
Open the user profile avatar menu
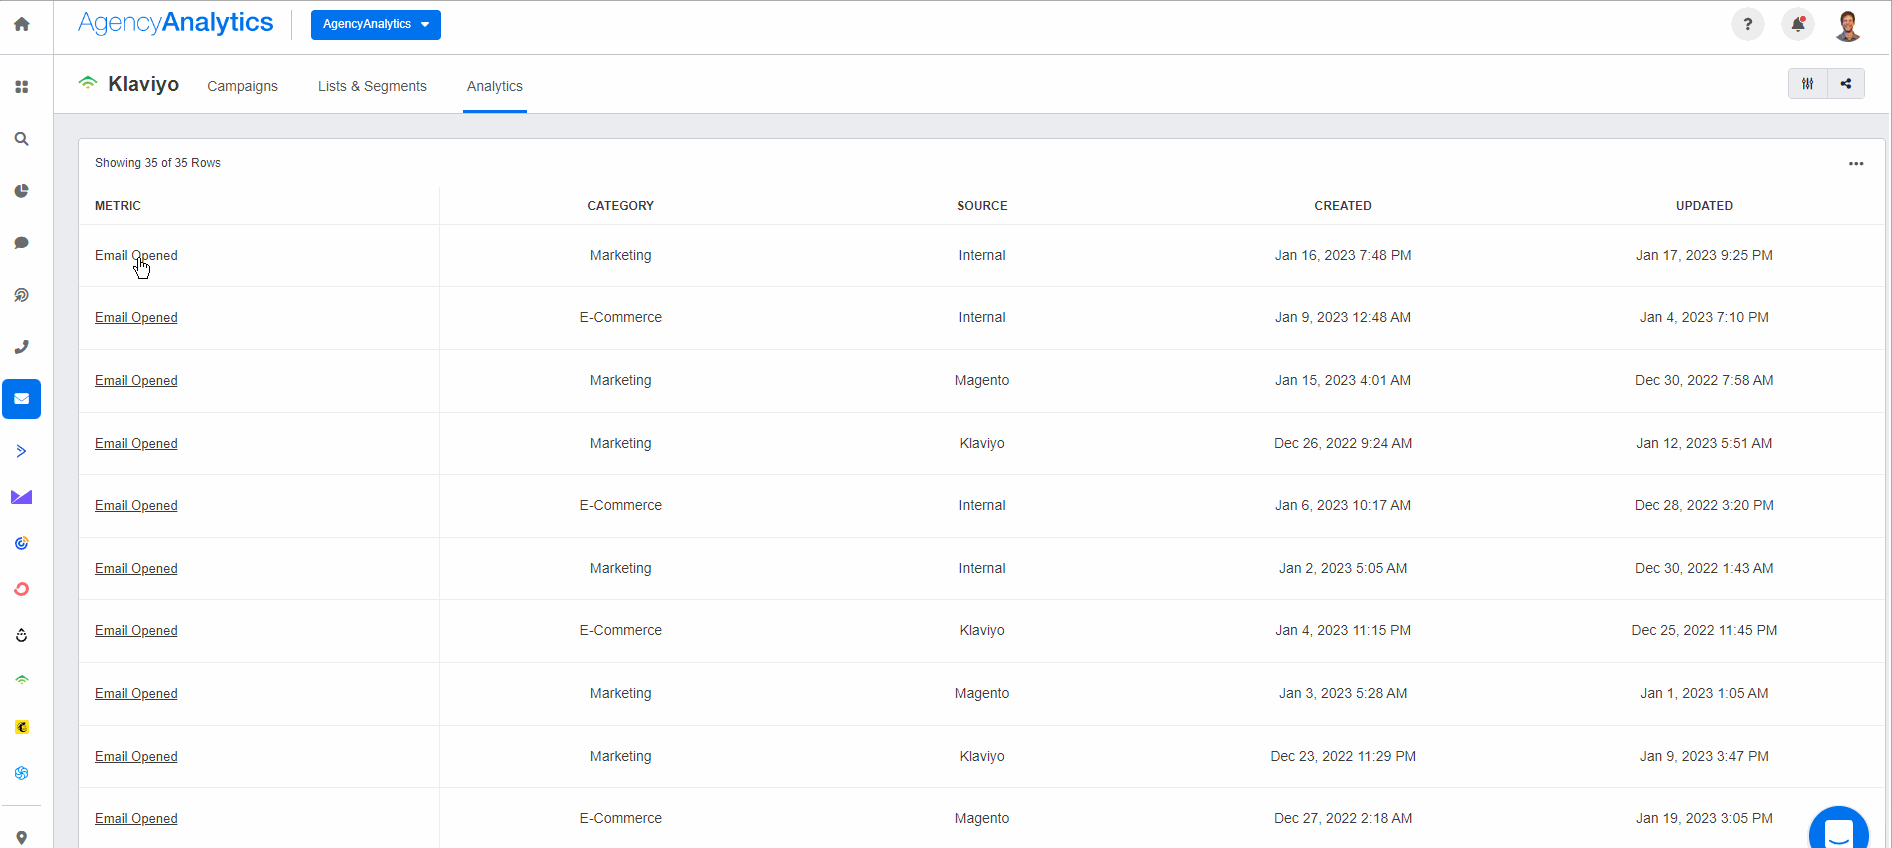[1847, 25]
